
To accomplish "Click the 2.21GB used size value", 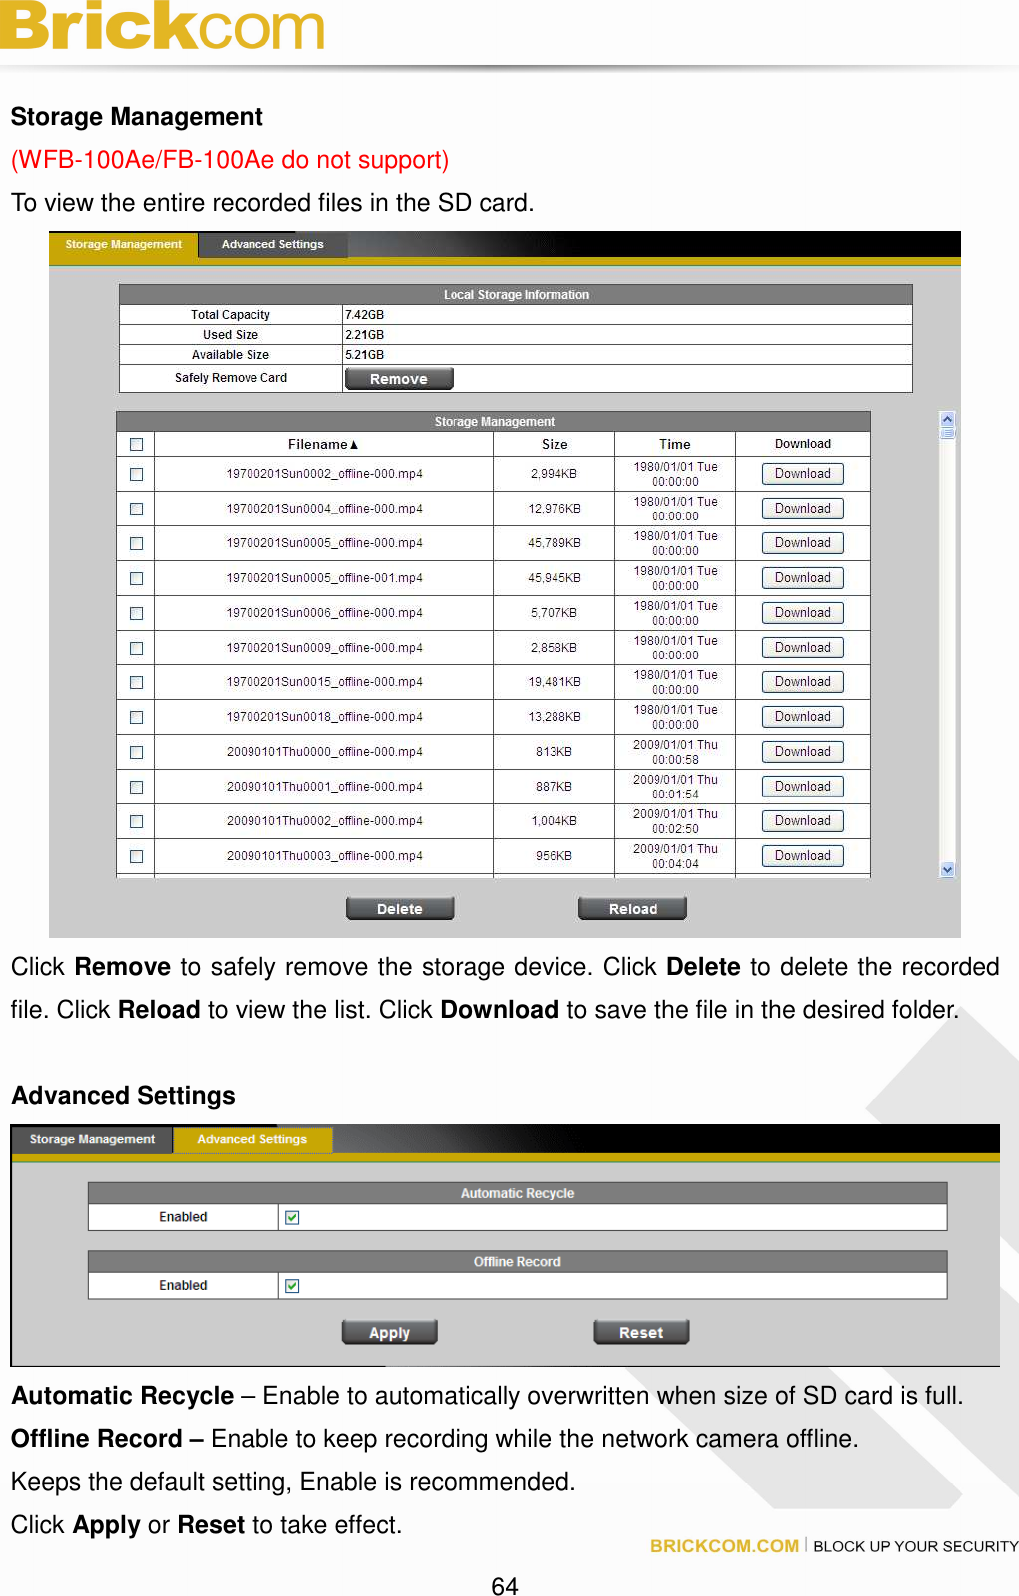I will 365,335.
